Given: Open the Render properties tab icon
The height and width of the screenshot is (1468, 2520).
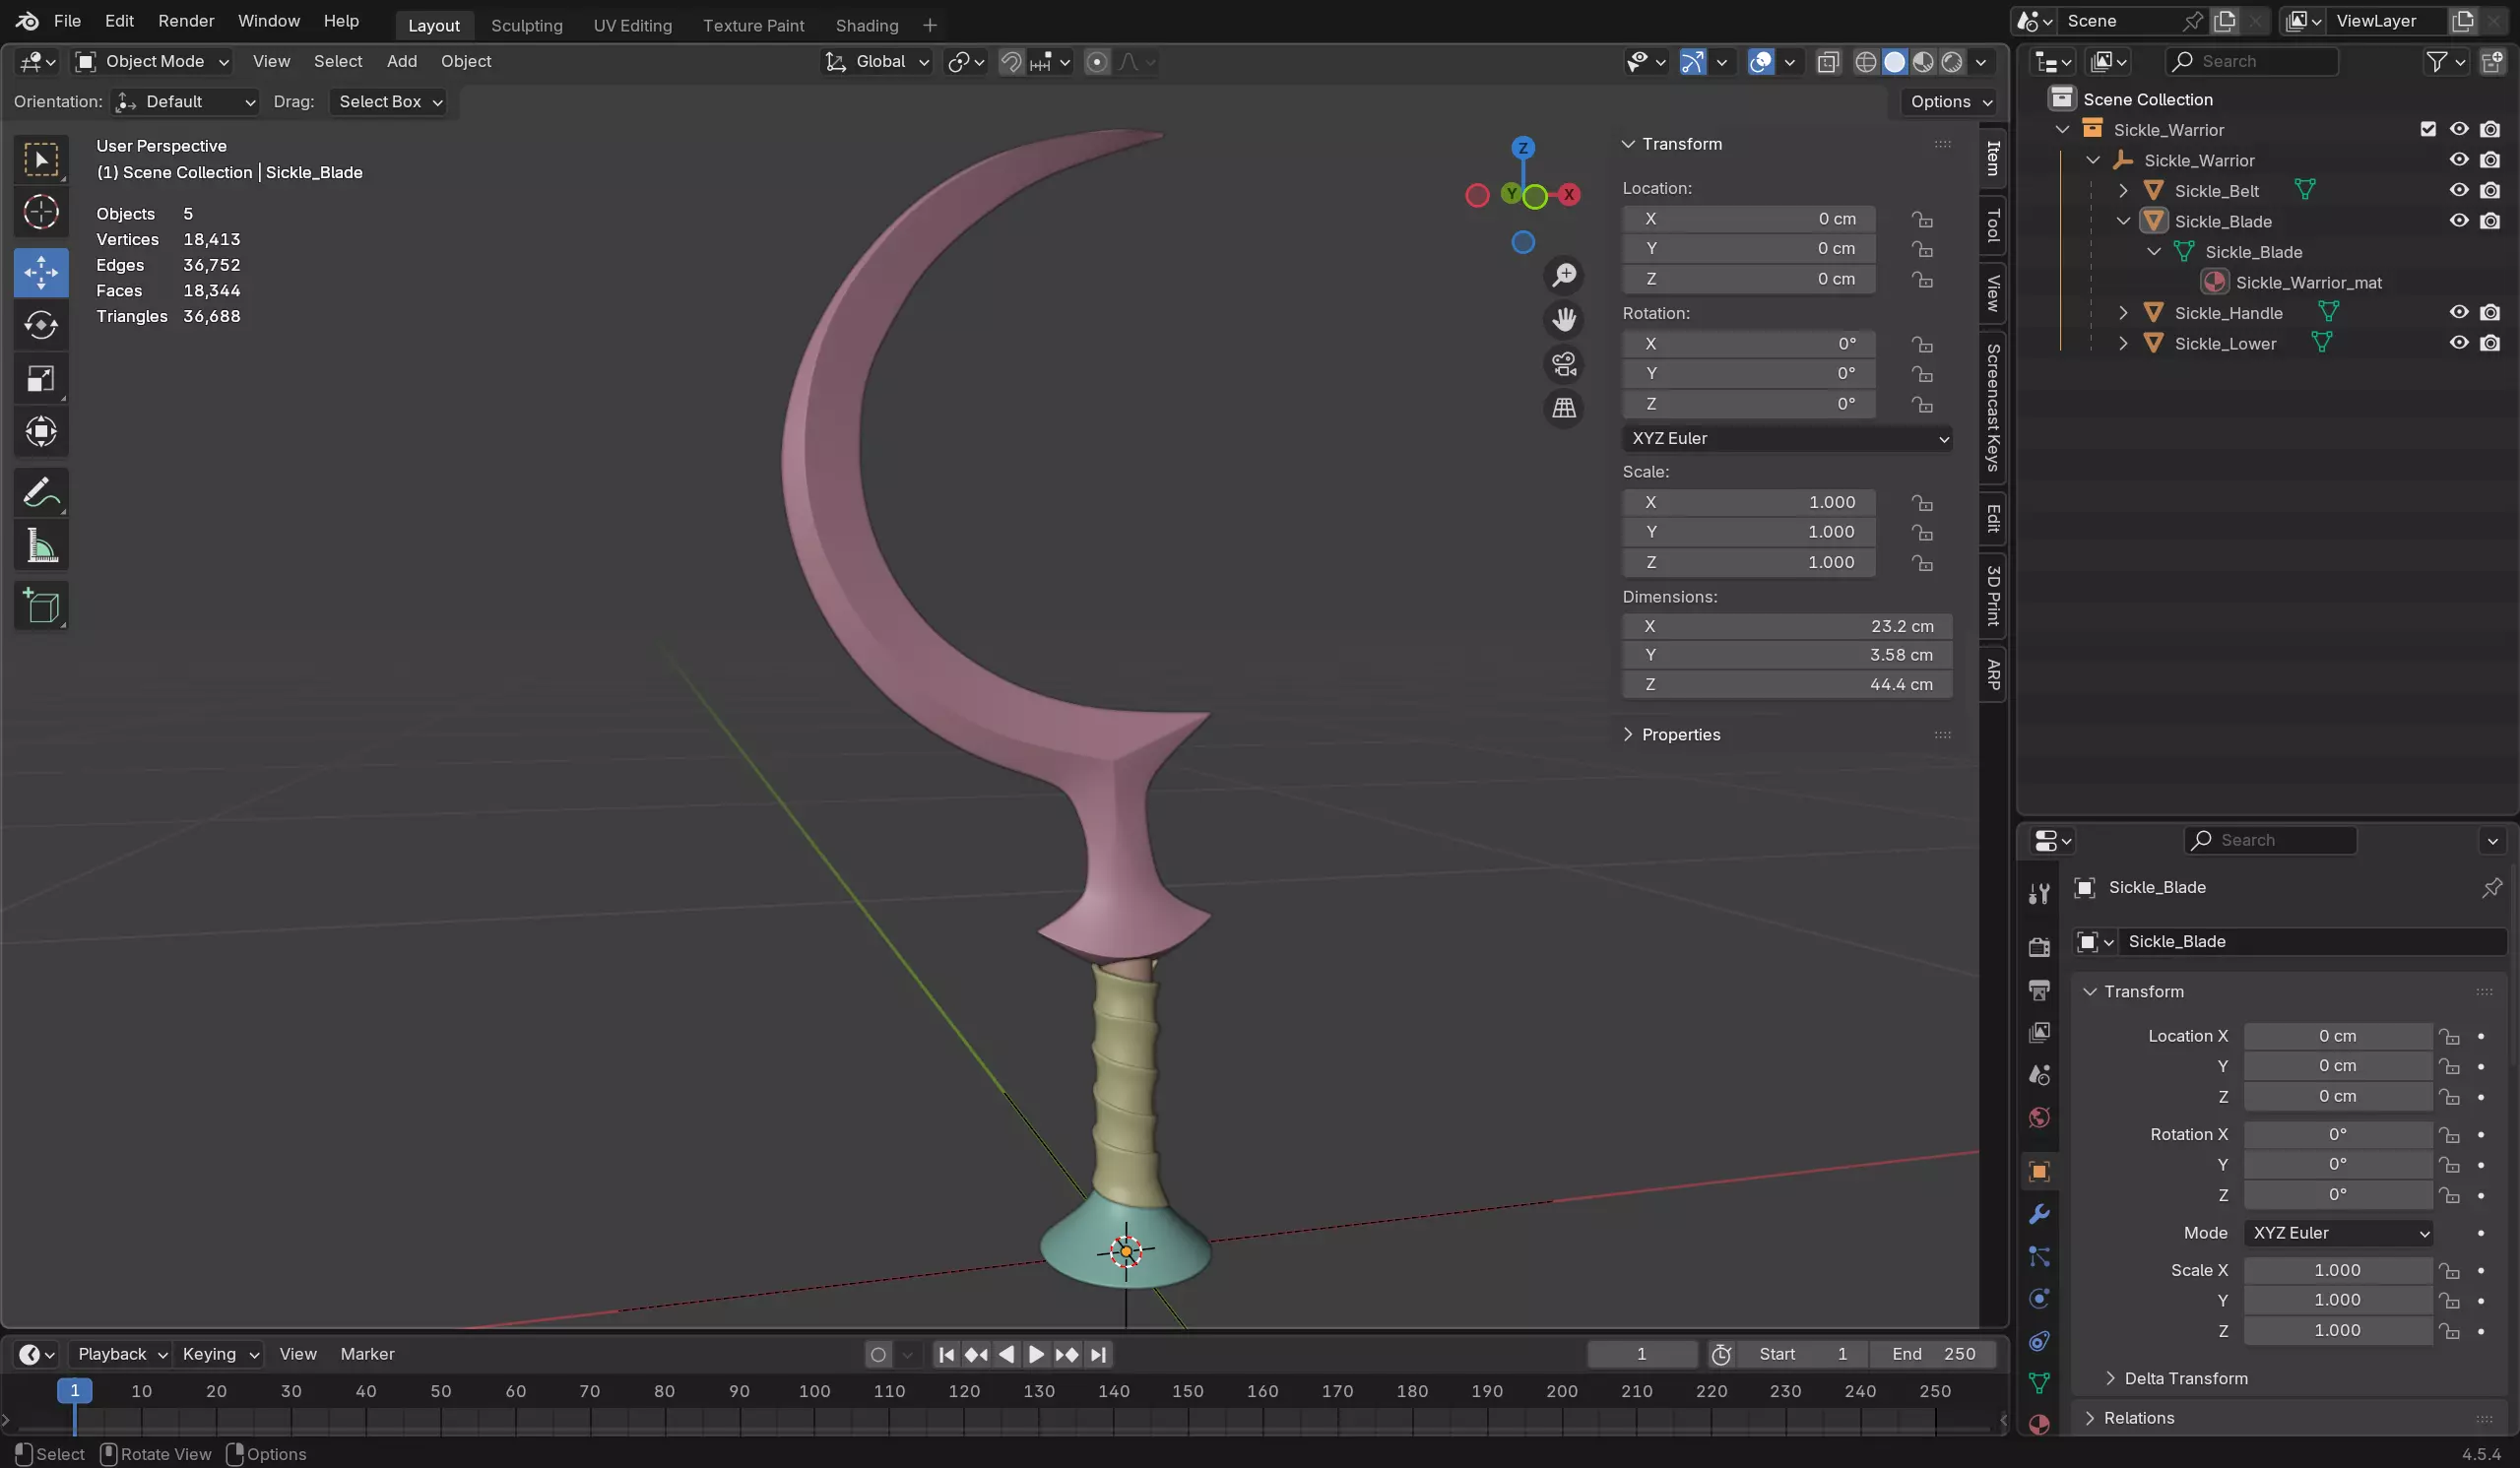Looking at the screenshot, I should coord(2039,946).
